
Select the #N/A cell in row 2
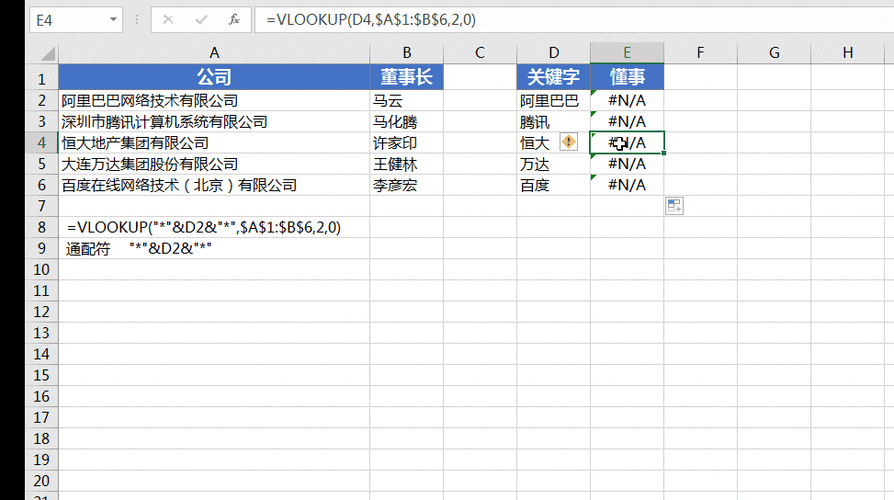point(627,100)
